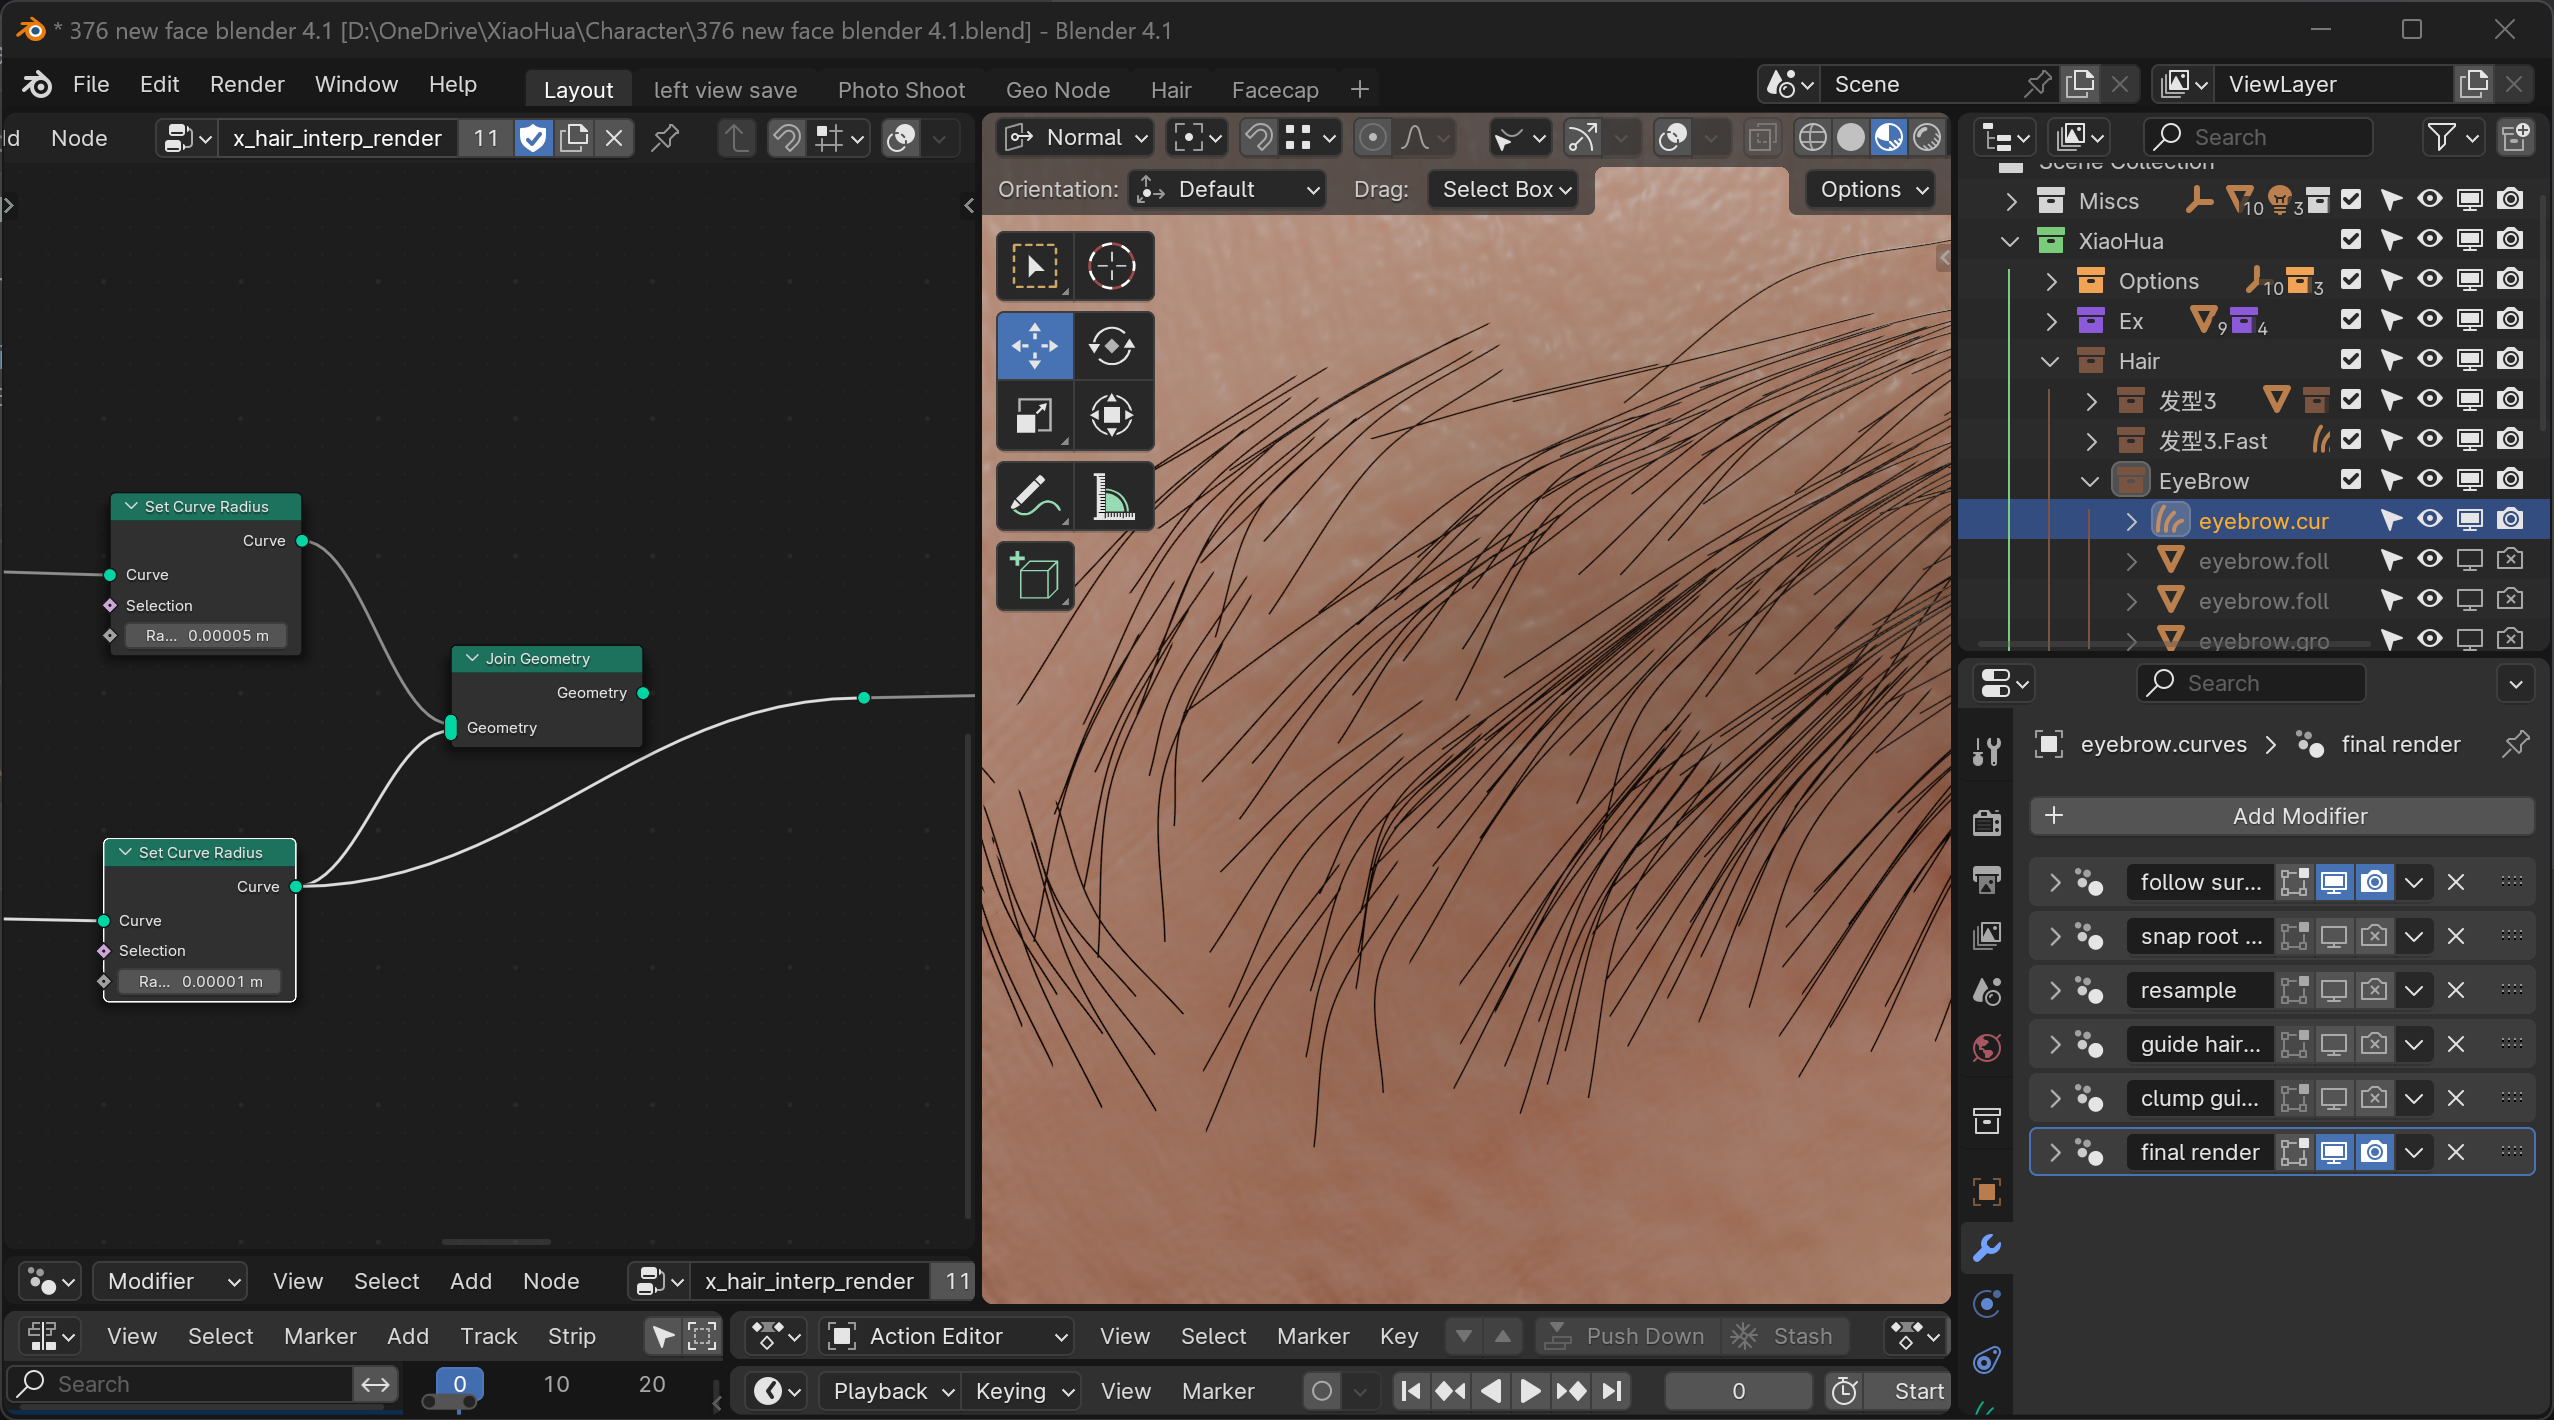Open the Drag Select Box dropdown

(1503, 189)
